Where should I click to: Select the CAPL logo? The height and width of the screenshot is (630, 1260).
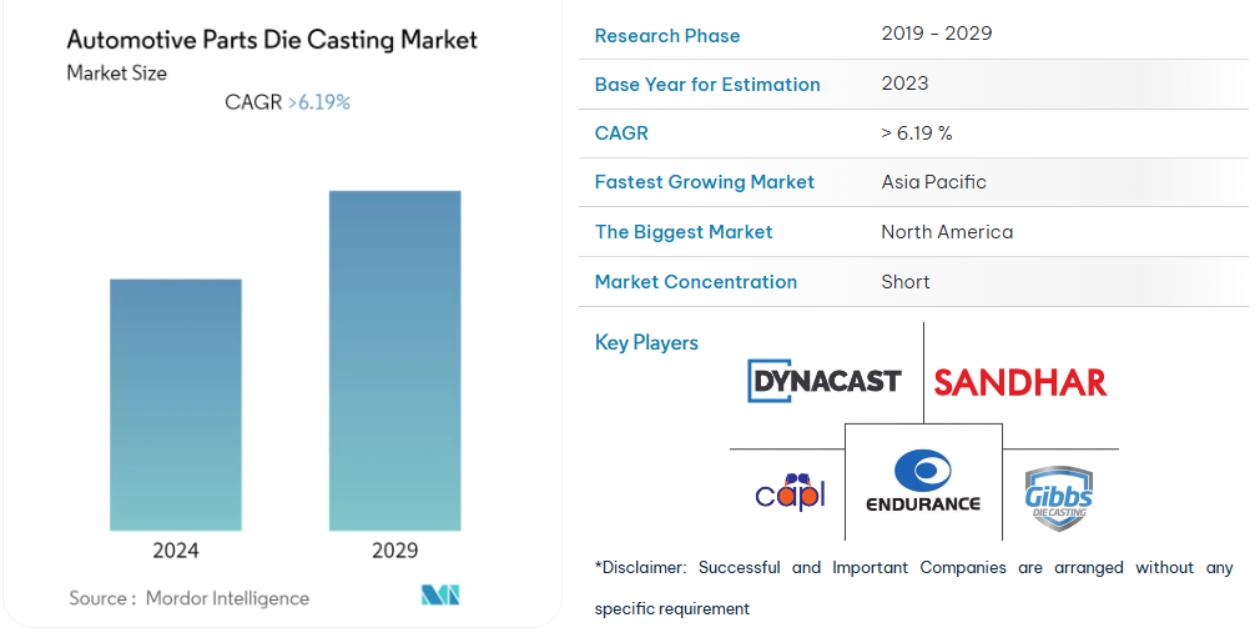coord(789,490)
